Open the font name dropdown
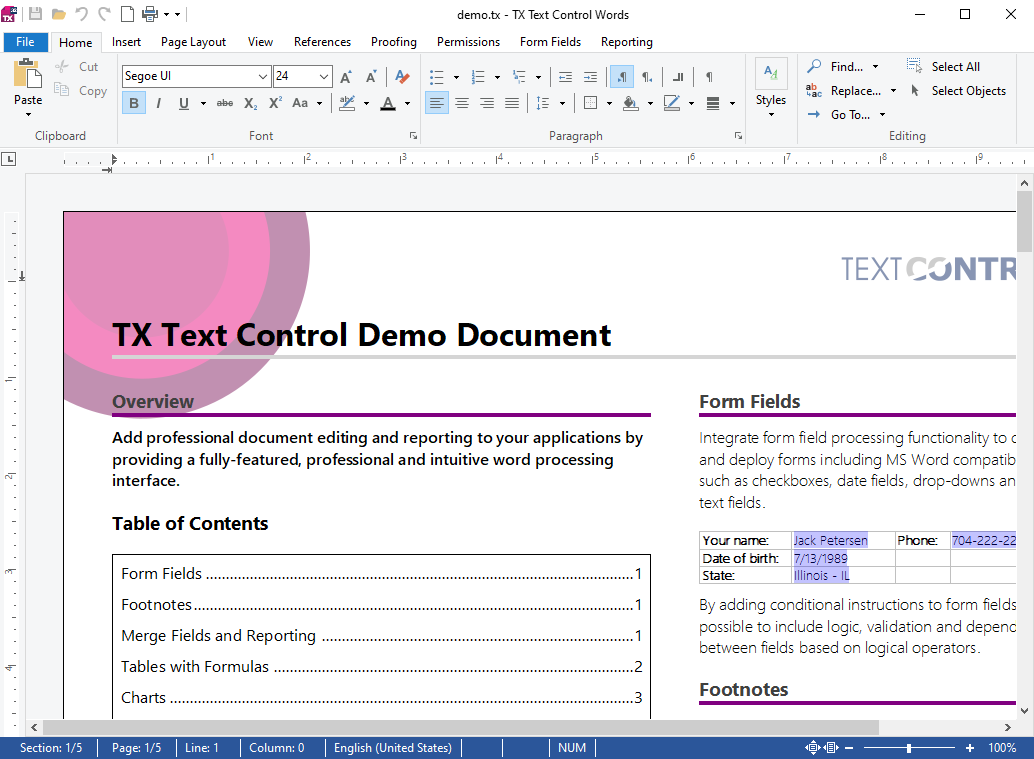 (263, 77)
